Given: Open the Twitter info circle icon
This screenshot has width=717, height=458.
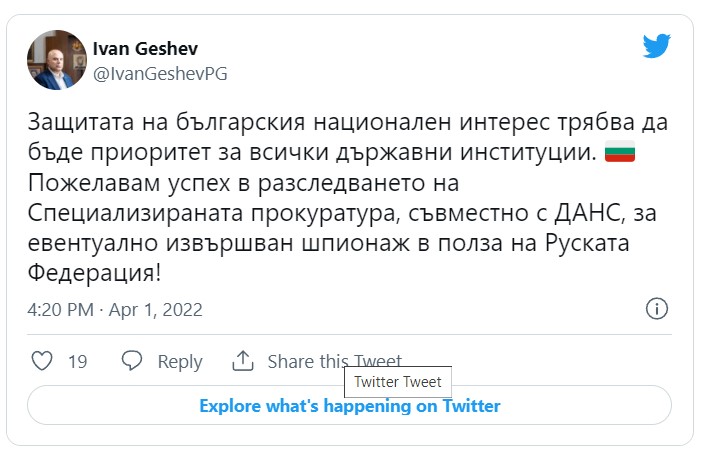Looking at the screenshot, I should [656, 308].
